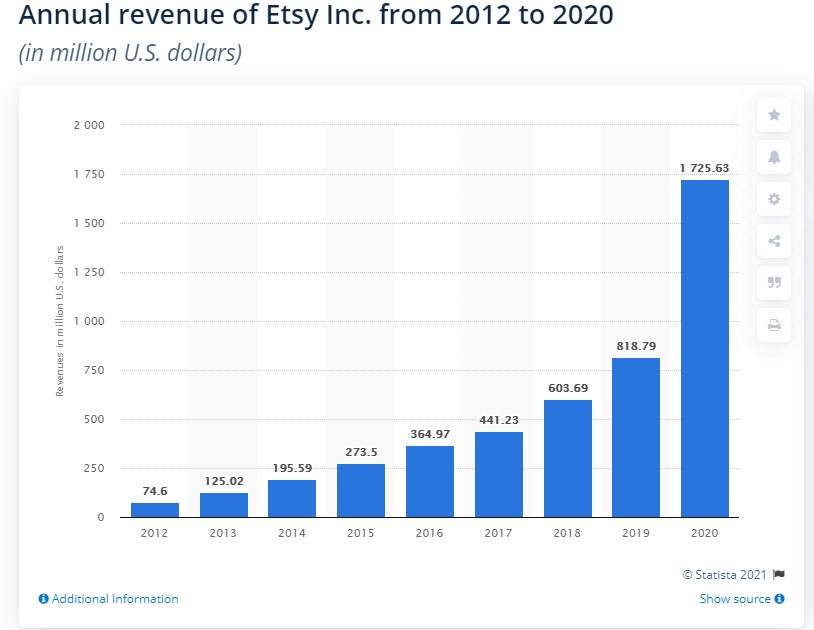Click the 2014 x-axis label

292,533
